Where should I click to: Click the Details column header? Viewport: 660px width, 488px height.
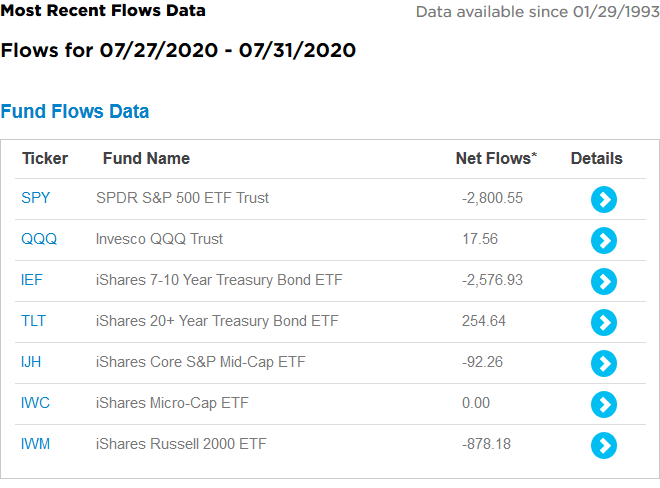pyautogui.click(x=596, y=158)
